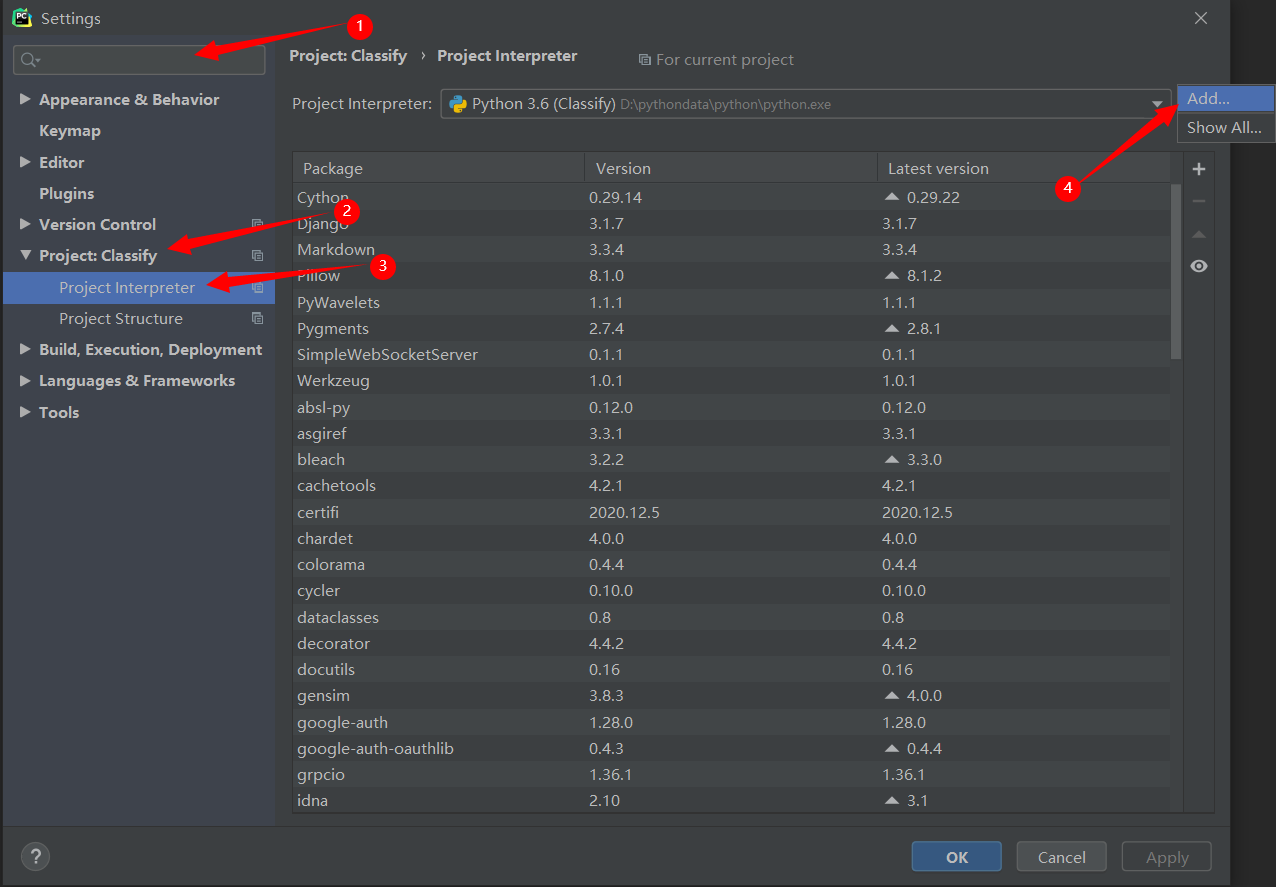Image resolution: width=1276 pixels, height=887 pixels.
Task: Expand Build, Execution, Deployment section
Action: (25, 349)
